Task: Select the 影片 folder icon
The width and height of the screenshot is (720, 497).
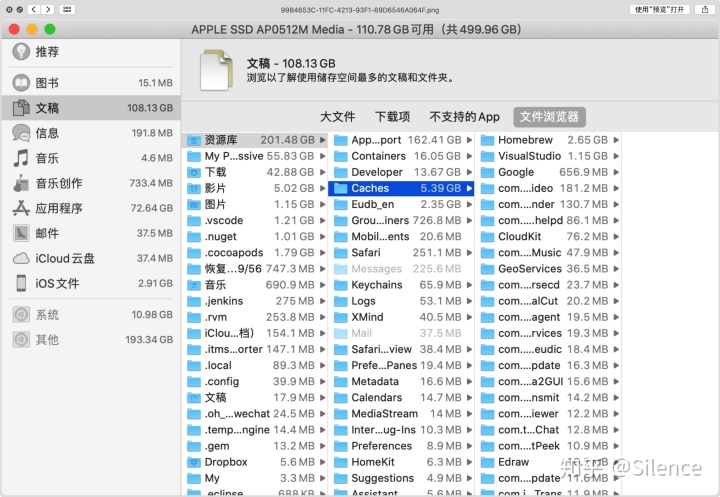Action: [x=194, y=188]
